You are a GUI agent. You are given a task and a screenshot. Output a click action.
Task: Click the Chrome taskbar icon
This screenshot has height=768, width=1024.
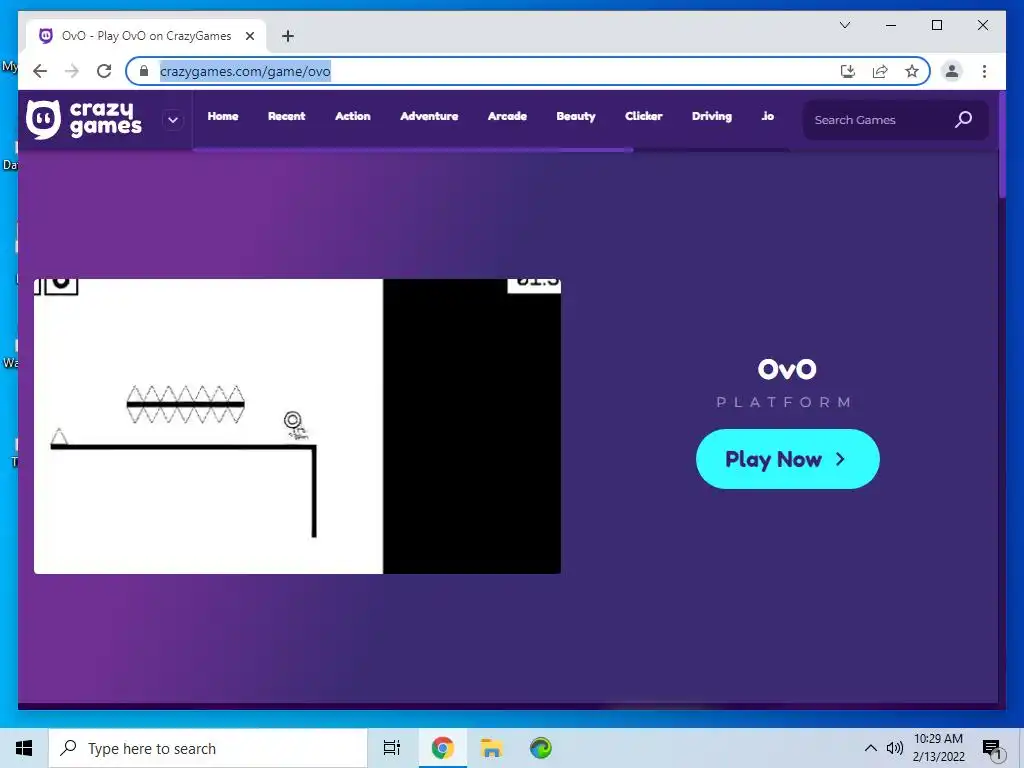(x=442, y=748)
